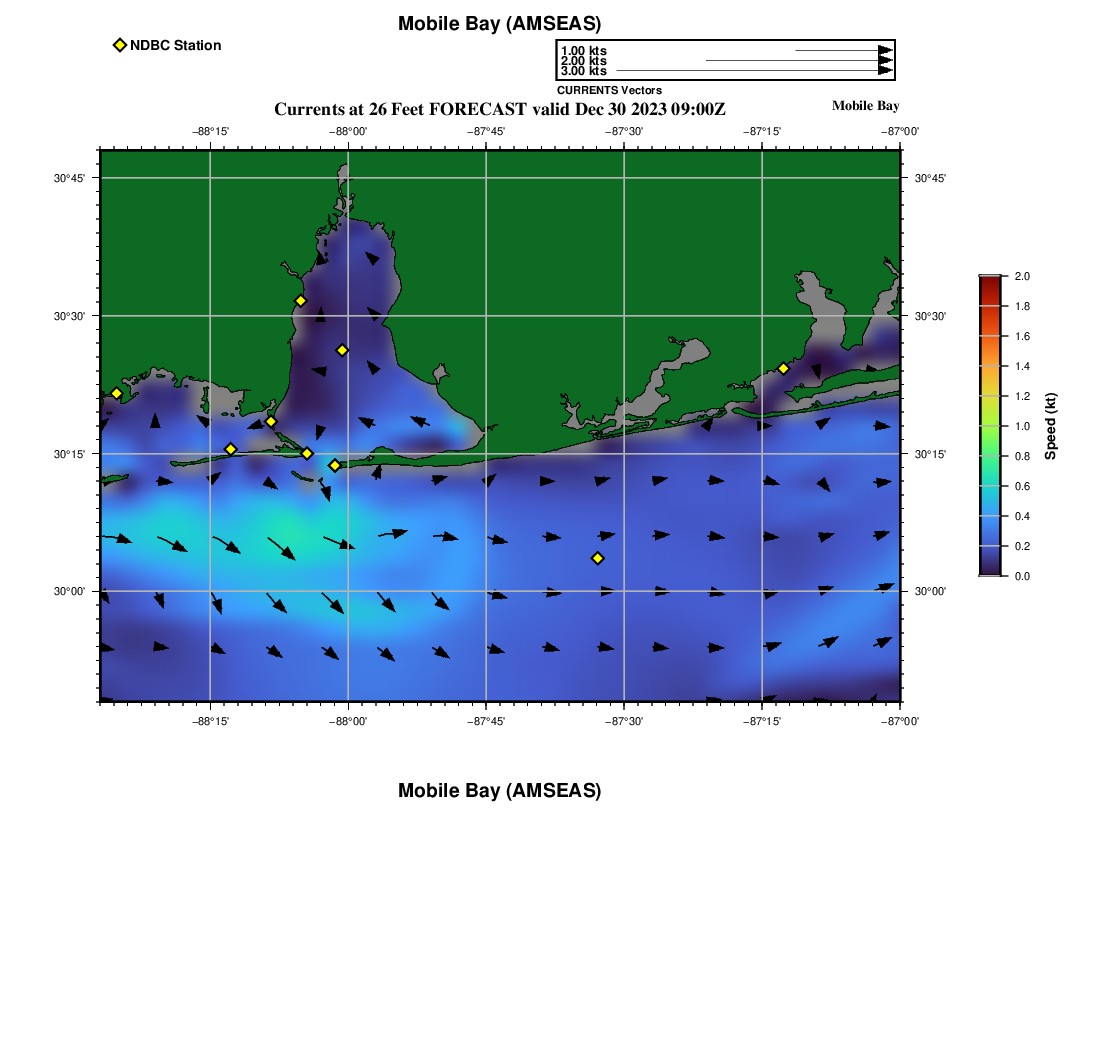Click the dark red top of the speed color bar
This screenshot has width=1100, height=1050.
pyautogui.click(x=990, y=281)
